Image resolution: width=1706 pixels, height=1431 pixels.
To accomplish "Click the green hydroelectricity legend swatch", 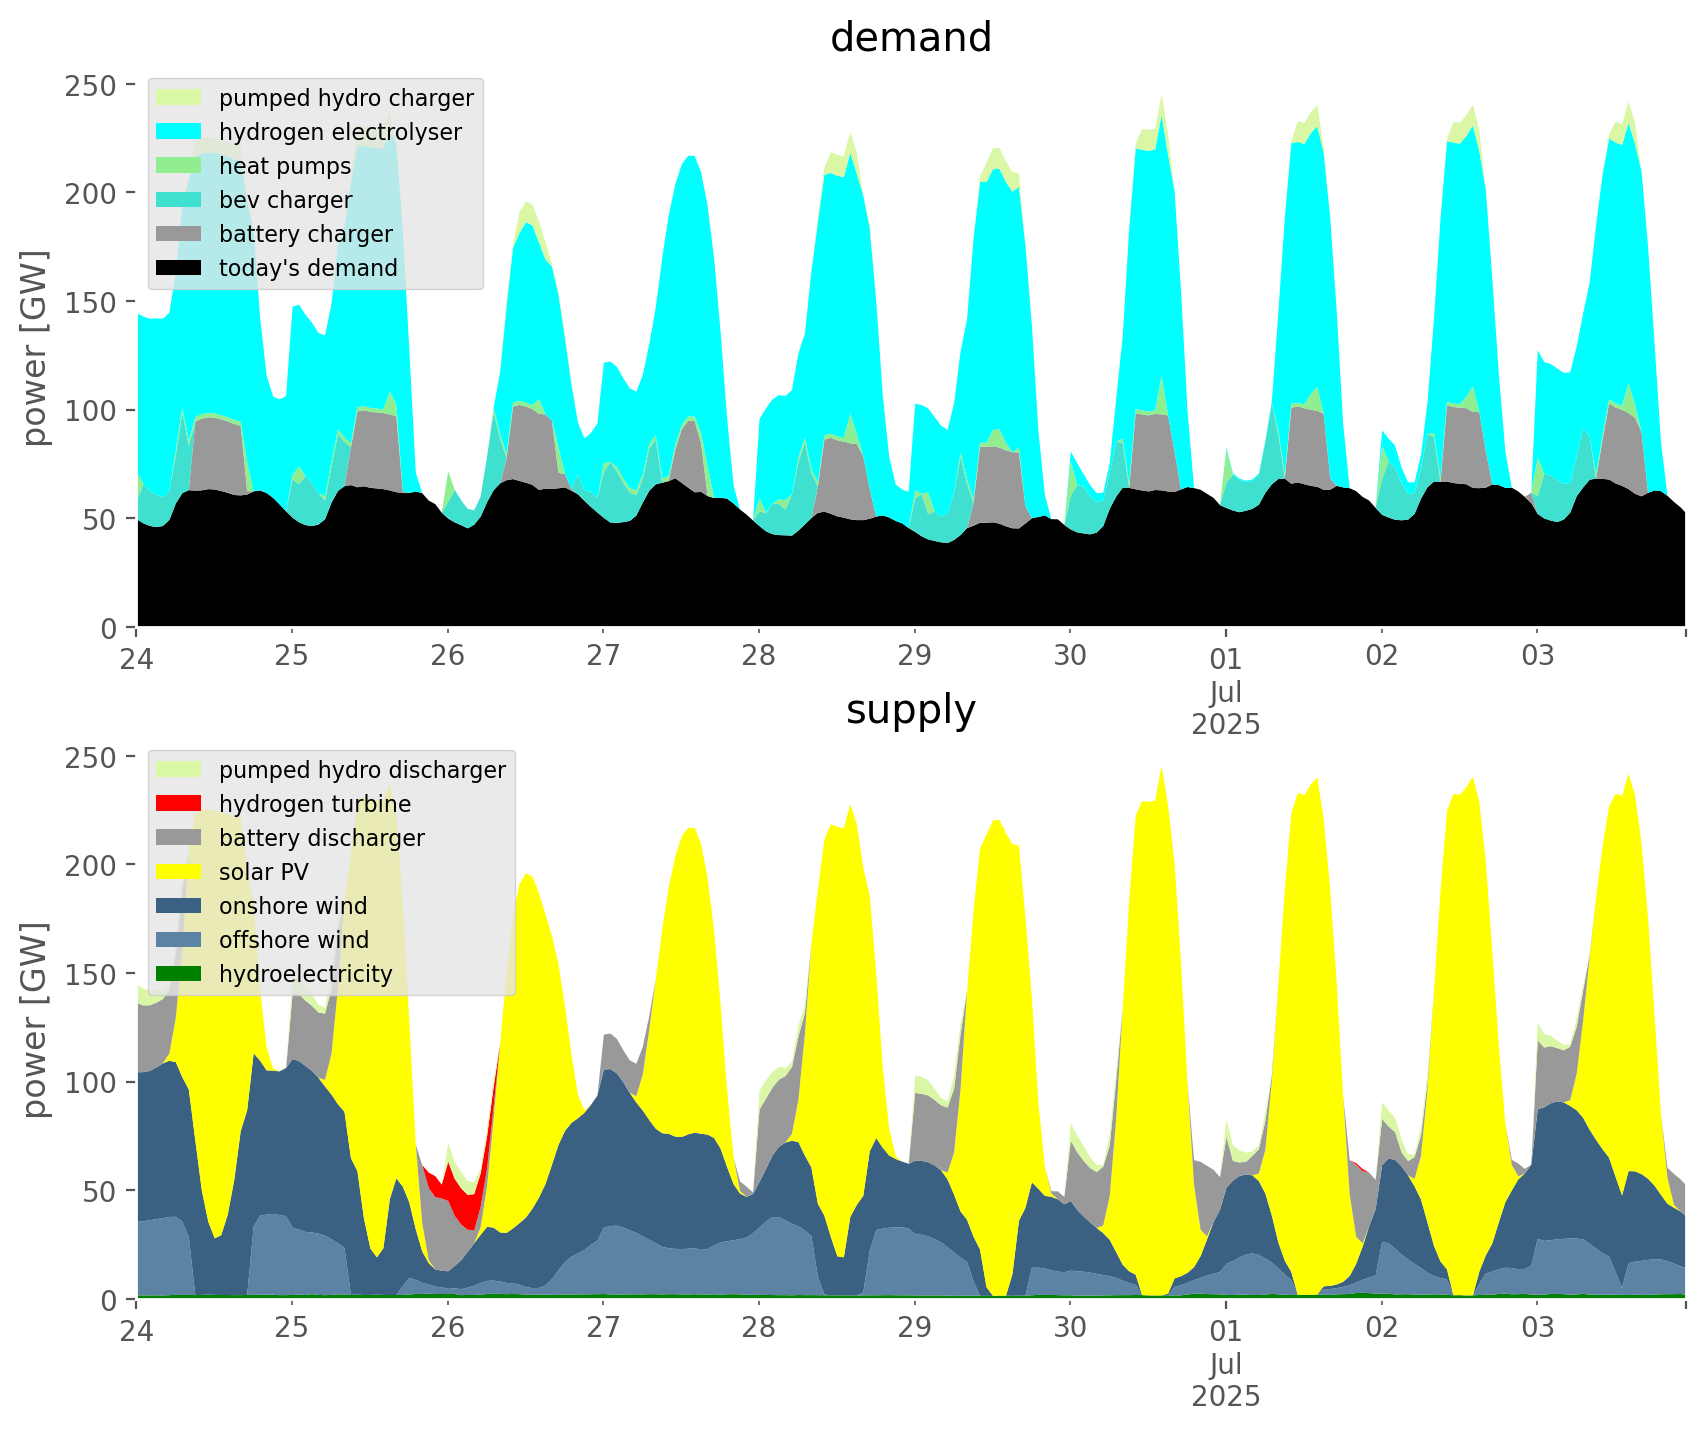I will 179,974.
